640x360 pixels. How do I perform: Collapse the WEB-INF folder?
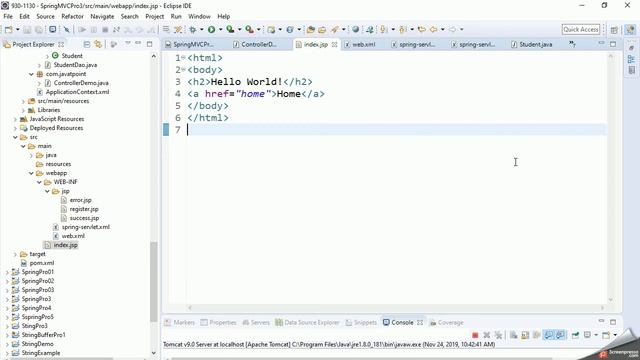[x=39, y=182]
